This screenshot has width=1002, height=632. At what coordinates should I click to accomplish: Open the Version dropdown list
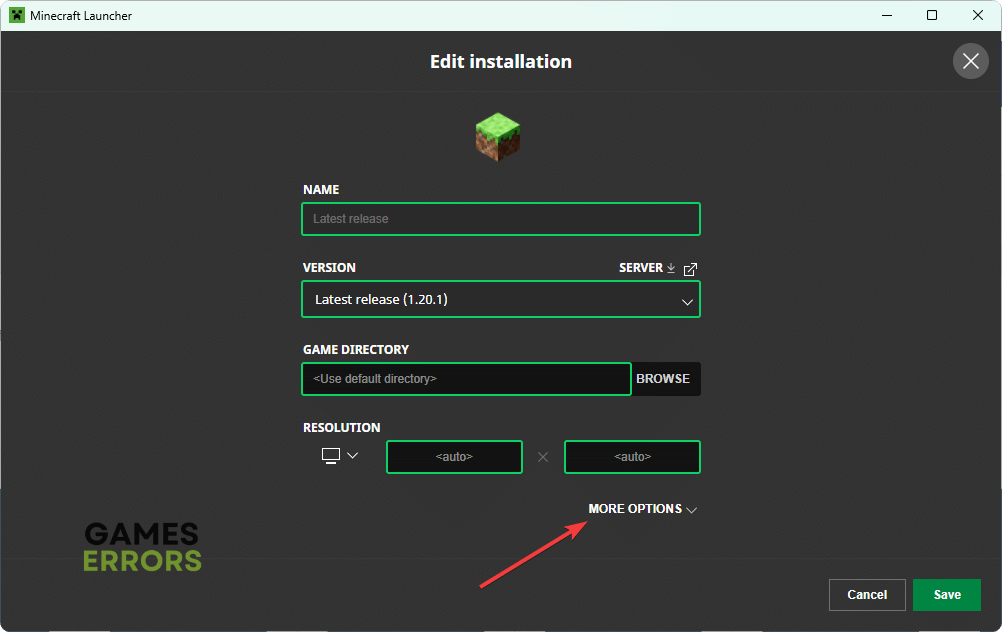[501, 300]
